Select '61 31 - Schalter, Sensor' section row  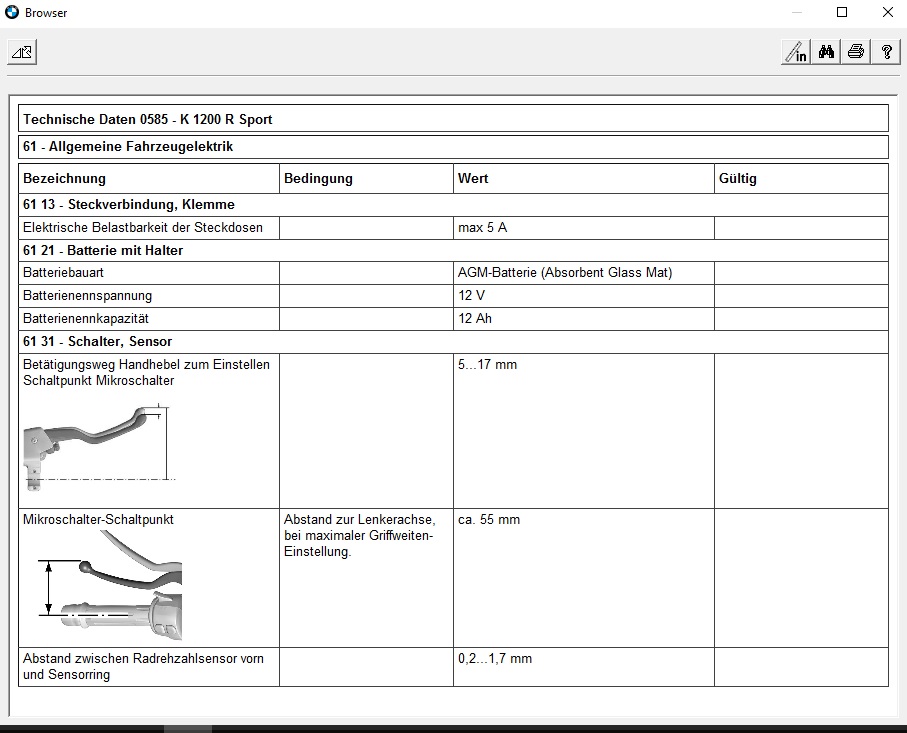click(x=454, y=342)
